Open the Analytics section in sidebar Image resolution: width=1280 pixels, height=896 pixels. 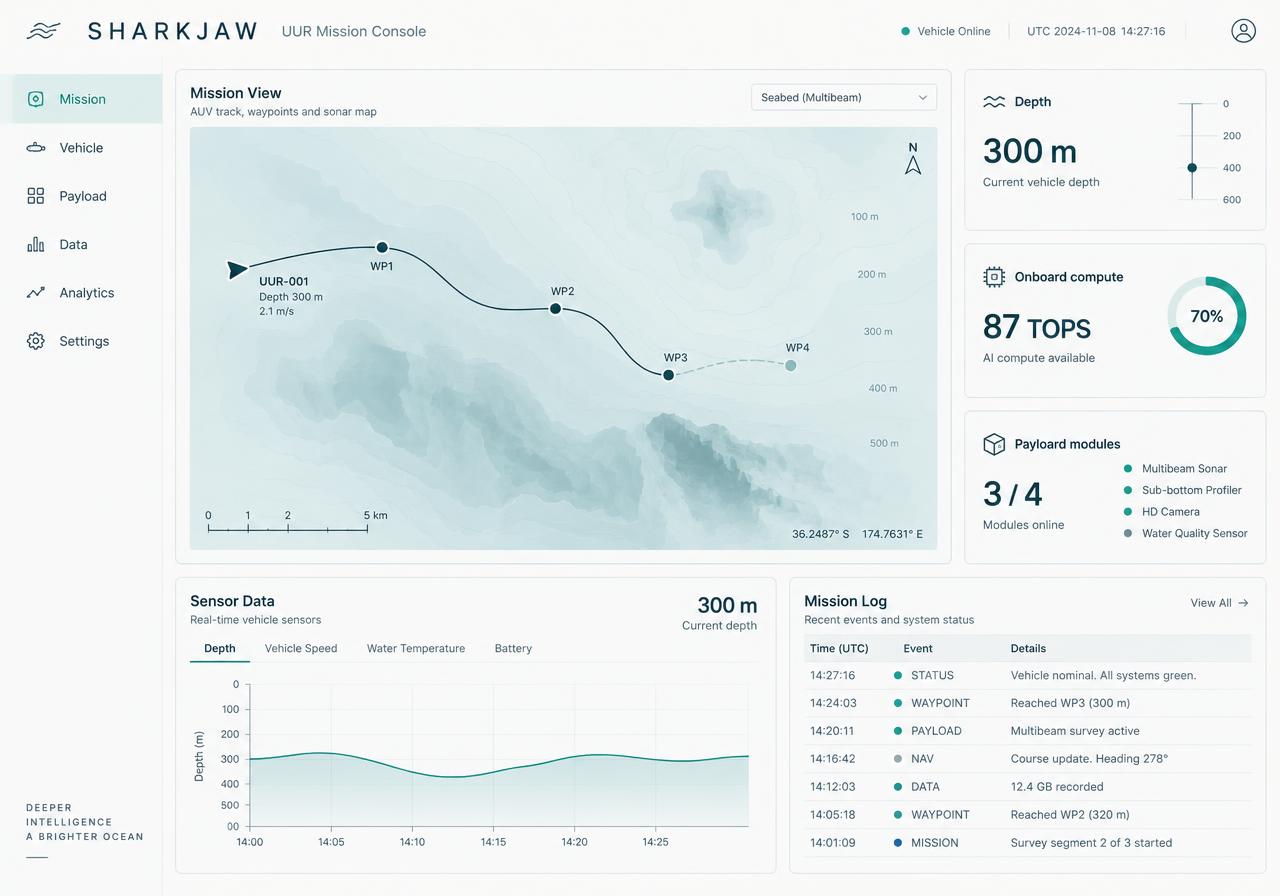[x=81, y=293]
